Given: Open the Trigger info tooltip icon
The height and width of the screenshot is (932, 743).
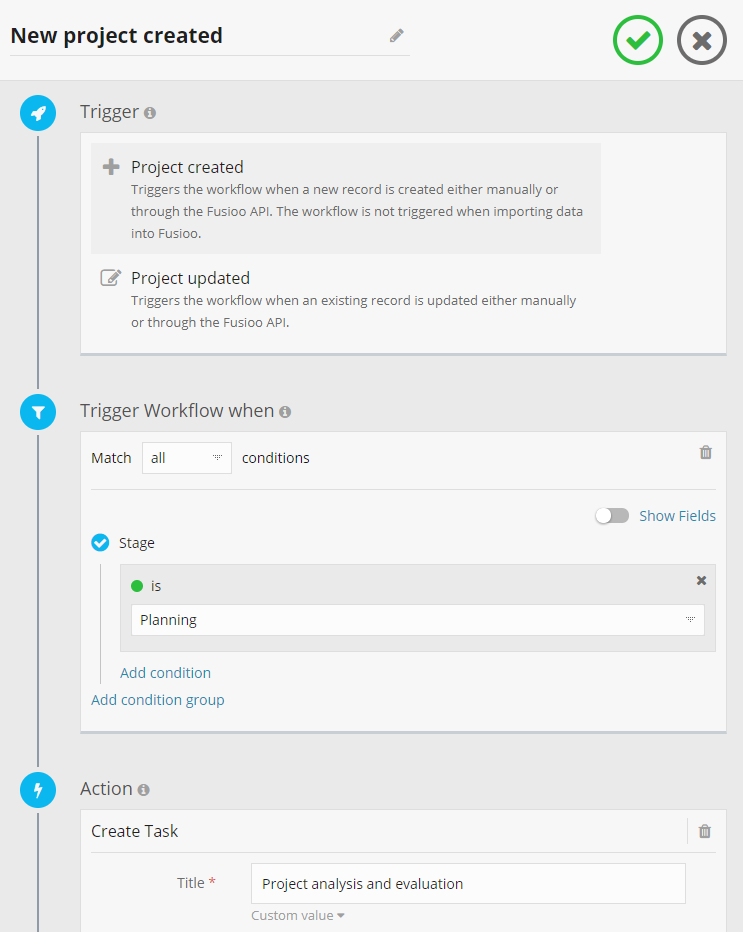Looking at the screenshot, I should 150,113.
